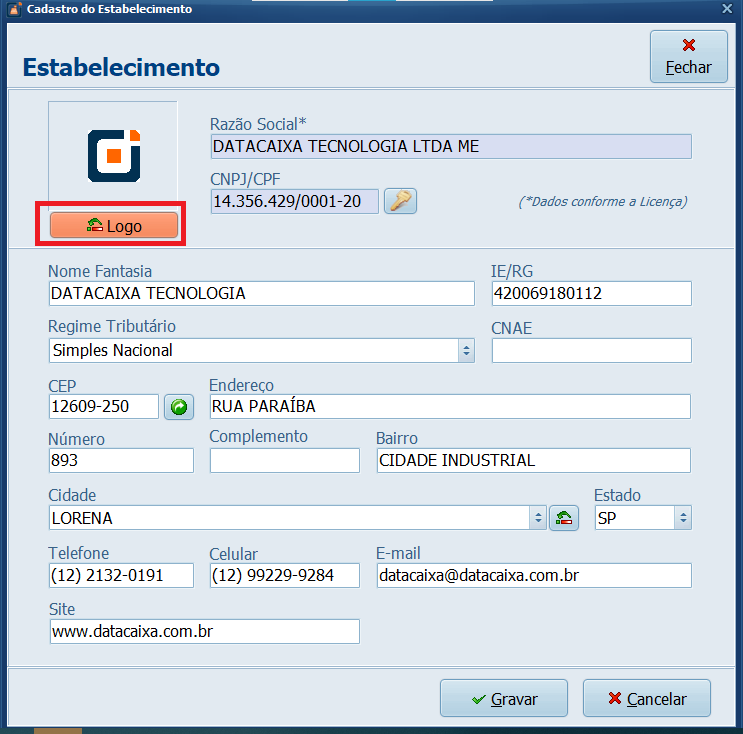
Task: Click the Site field
Action: tap(205, 632)
